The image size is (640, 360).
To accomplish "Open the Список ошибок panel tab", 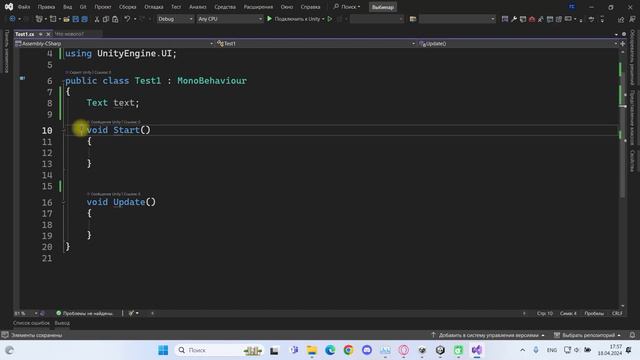I will click(31, 323).
